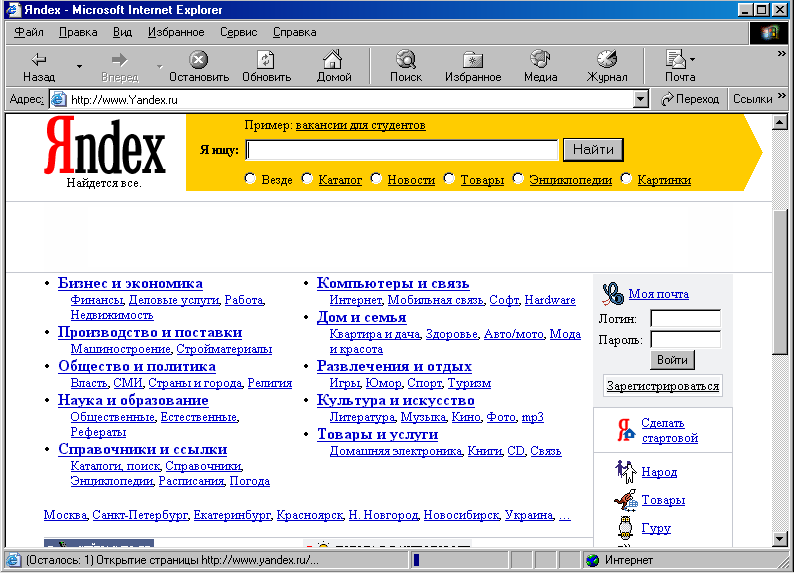The image size is (794, 573).
Task: Open the Избранное favorites folder icon
Action: [x=473, y=60]
